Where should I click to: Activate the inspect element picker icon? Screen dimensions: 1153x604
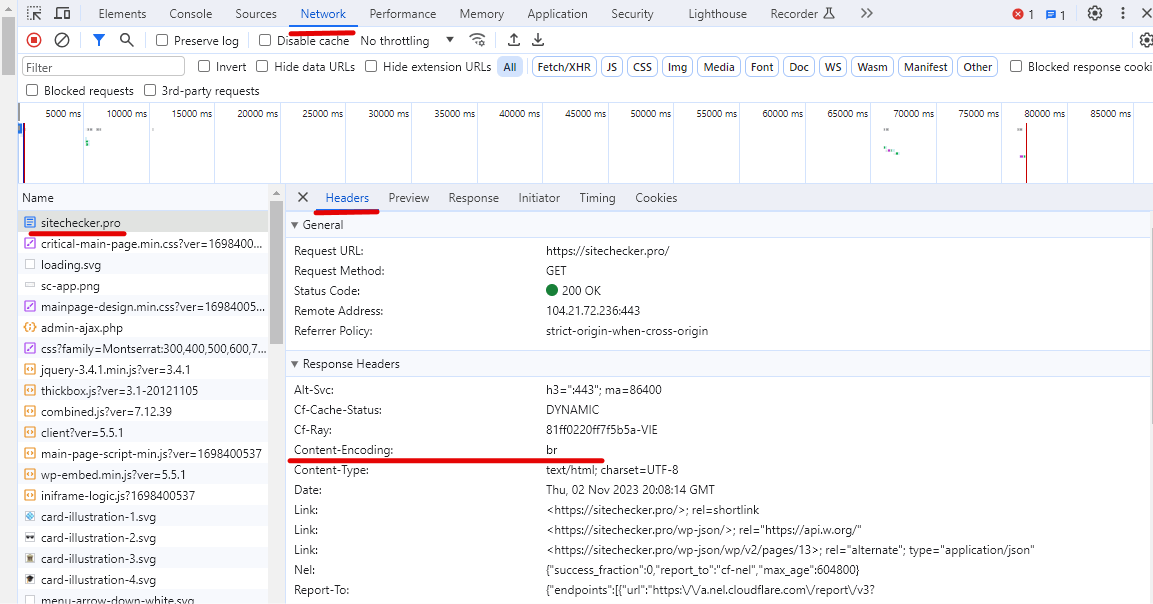point(35,13)
